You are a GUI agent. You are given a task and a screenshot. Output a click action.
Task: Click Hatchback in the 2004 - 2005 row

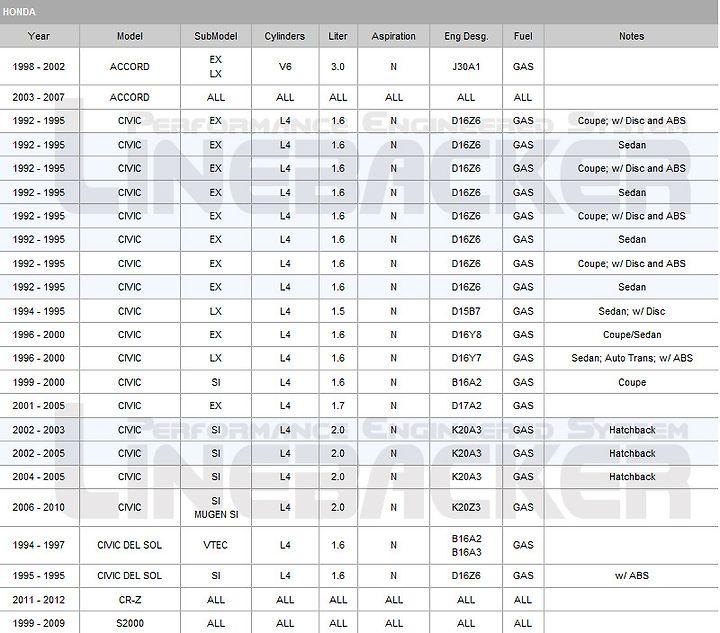point(631,477)
